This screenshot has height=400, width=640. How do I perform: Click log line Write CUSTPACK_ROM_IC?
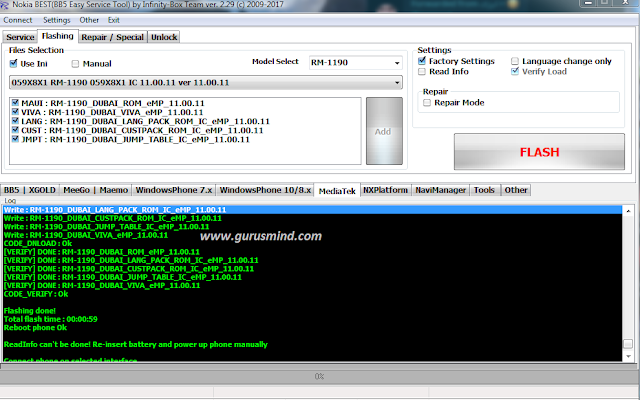113,218
